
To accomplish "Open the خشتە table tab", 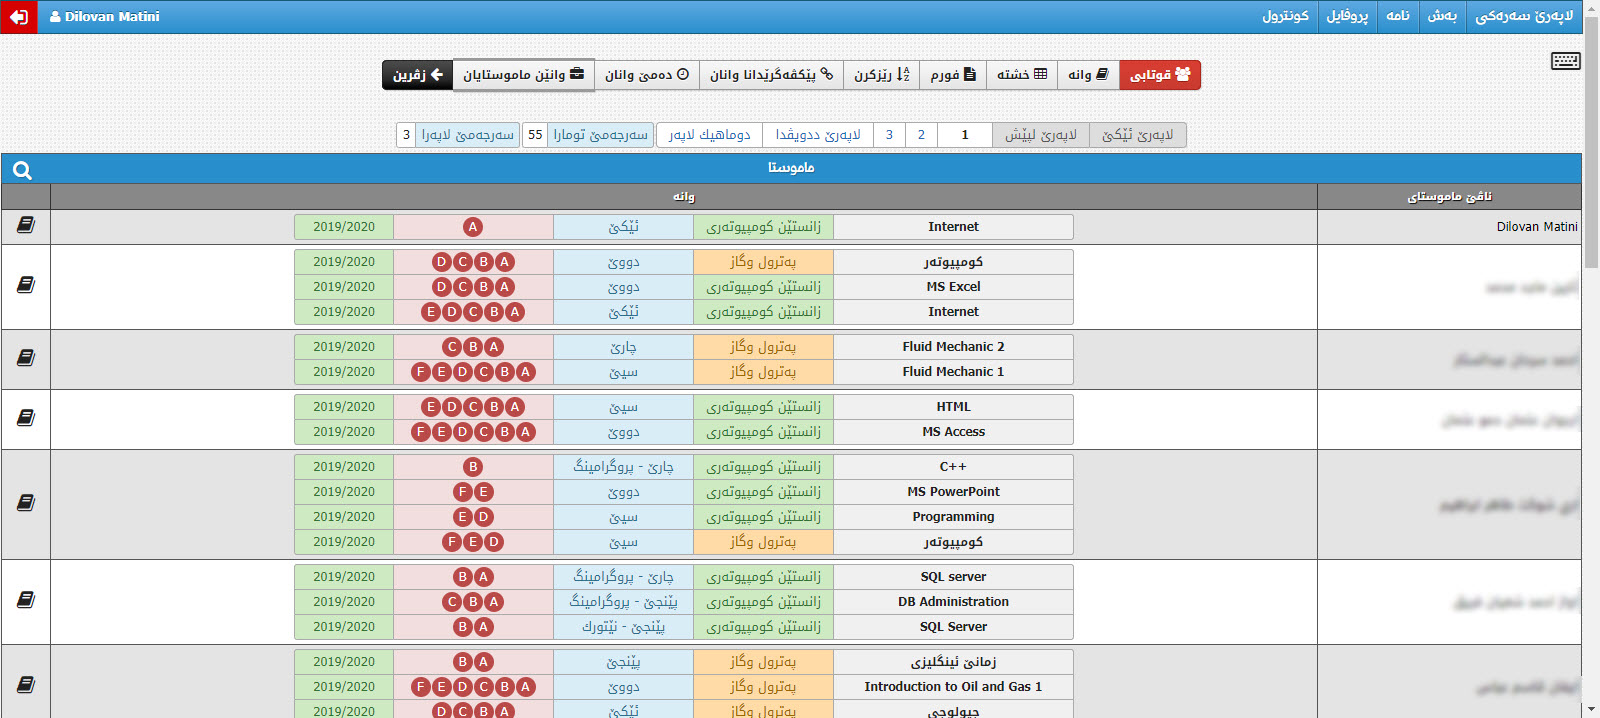I will (1022, 75).
